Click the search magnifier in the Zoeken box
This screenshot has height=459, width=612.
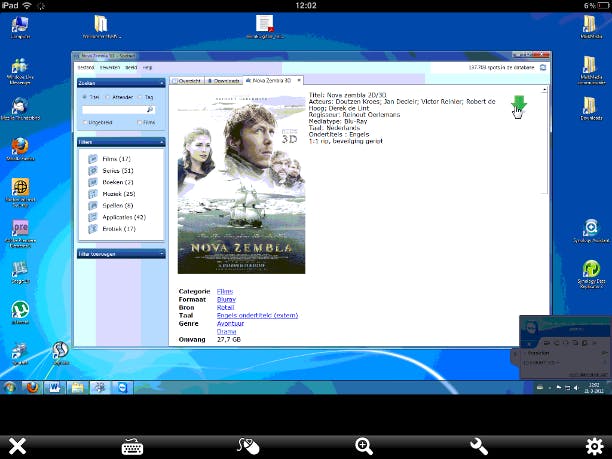150,110
